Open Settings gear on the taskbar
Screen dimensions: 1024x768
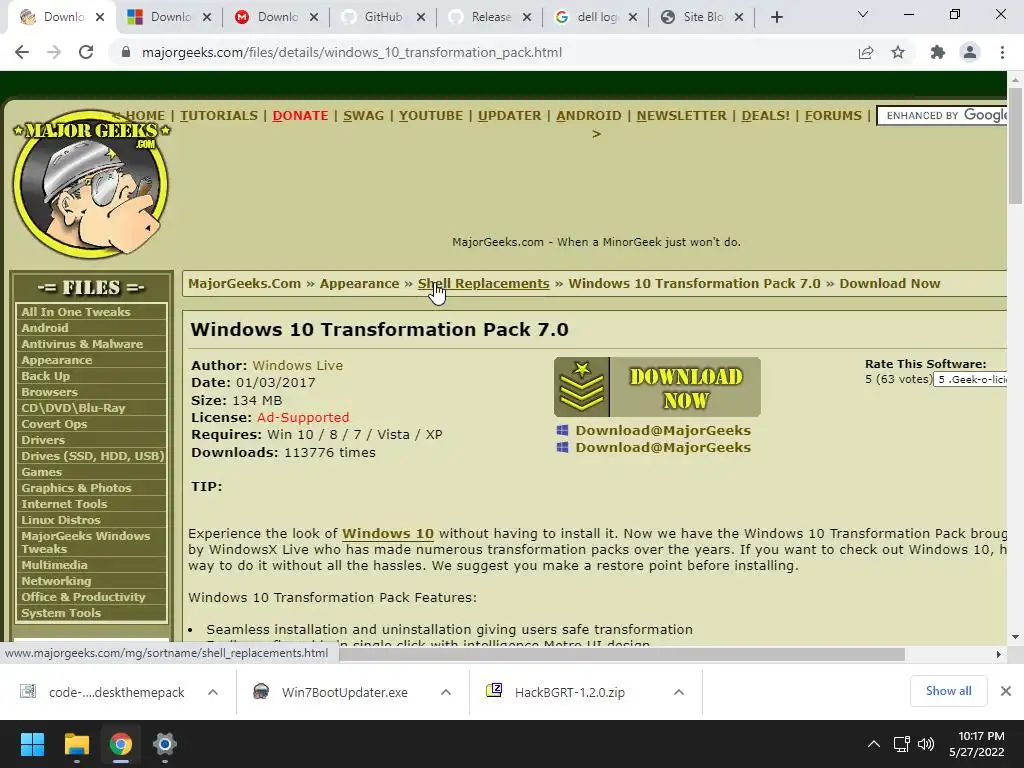click(x=165, y=744)
